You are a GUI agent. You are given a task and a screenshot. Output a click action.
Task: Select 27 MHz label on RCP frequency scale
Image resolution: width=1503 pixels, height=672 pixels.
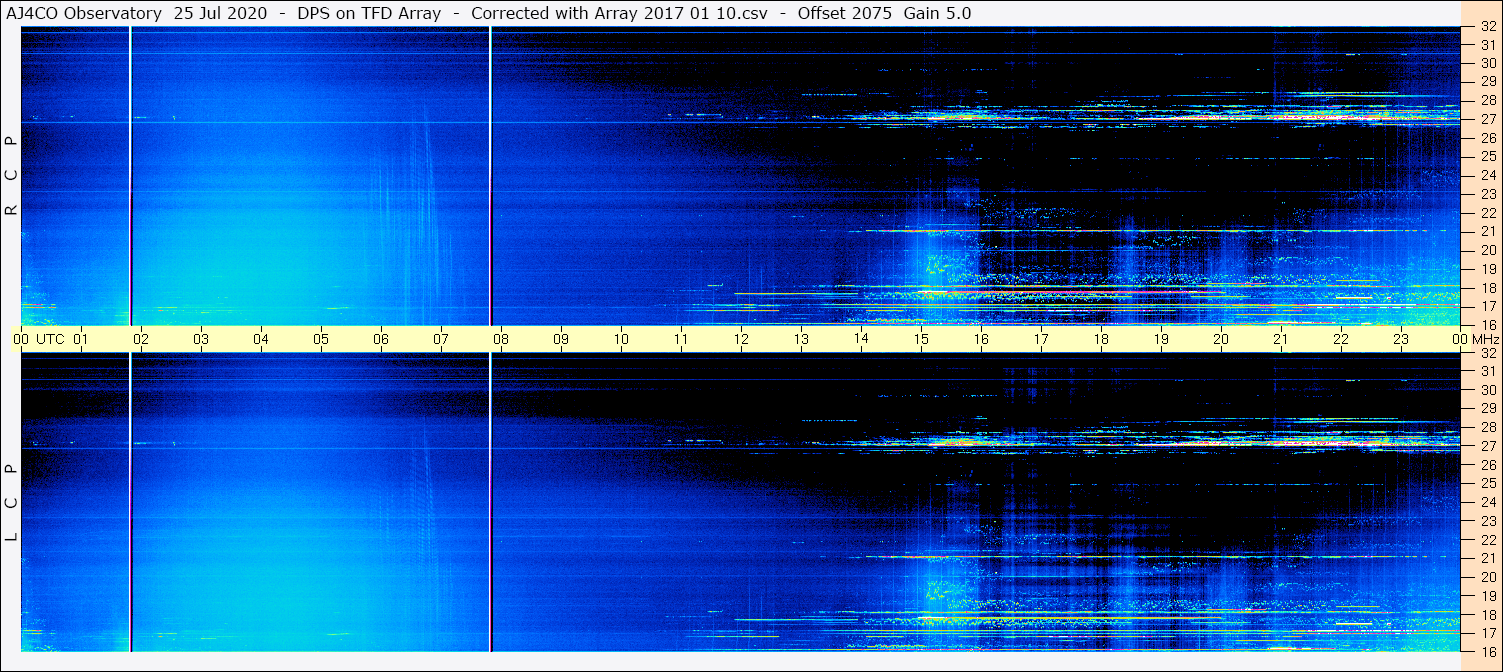[1487, 119]
